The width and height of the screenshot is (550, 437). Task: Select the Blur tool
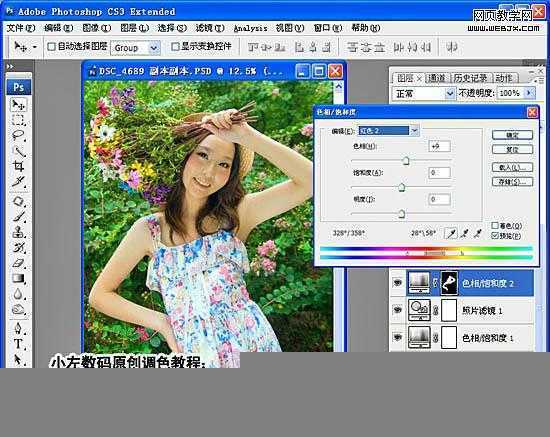[x=19, y=294]
